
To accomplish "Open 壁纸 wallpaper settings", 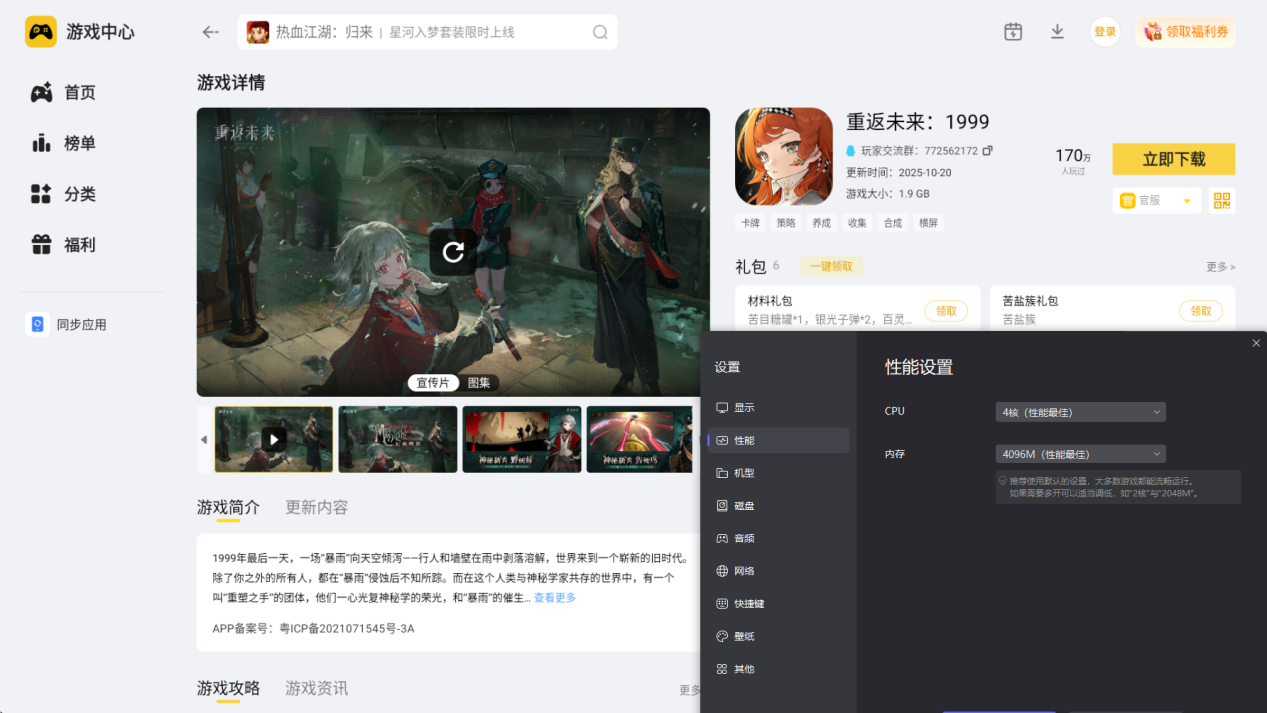I will click(x=744, y=636).
